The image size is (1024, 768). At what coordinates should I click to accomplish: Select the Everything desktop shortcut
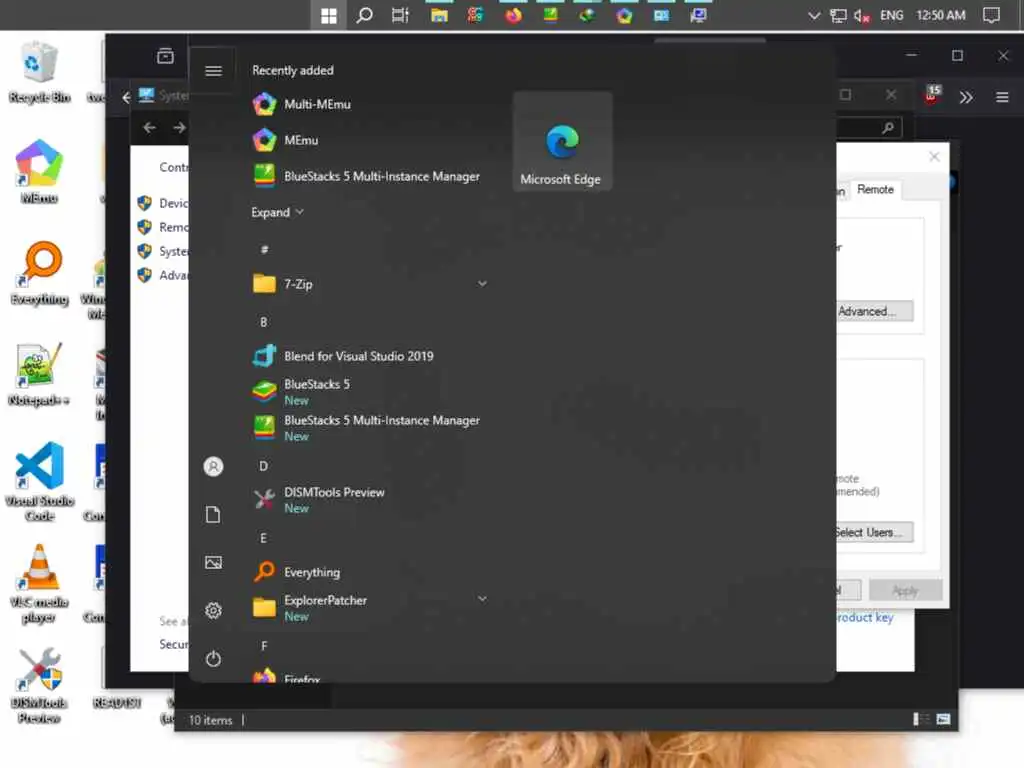(x=39, y=273)
